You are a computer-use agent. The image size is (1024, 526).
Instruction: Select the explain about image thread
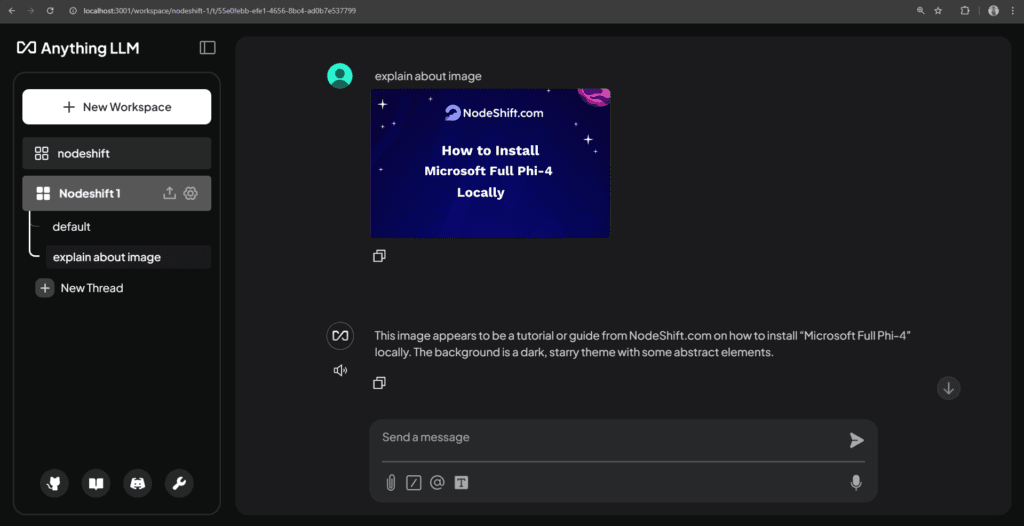pyautogui.click(x=128, y=257)
